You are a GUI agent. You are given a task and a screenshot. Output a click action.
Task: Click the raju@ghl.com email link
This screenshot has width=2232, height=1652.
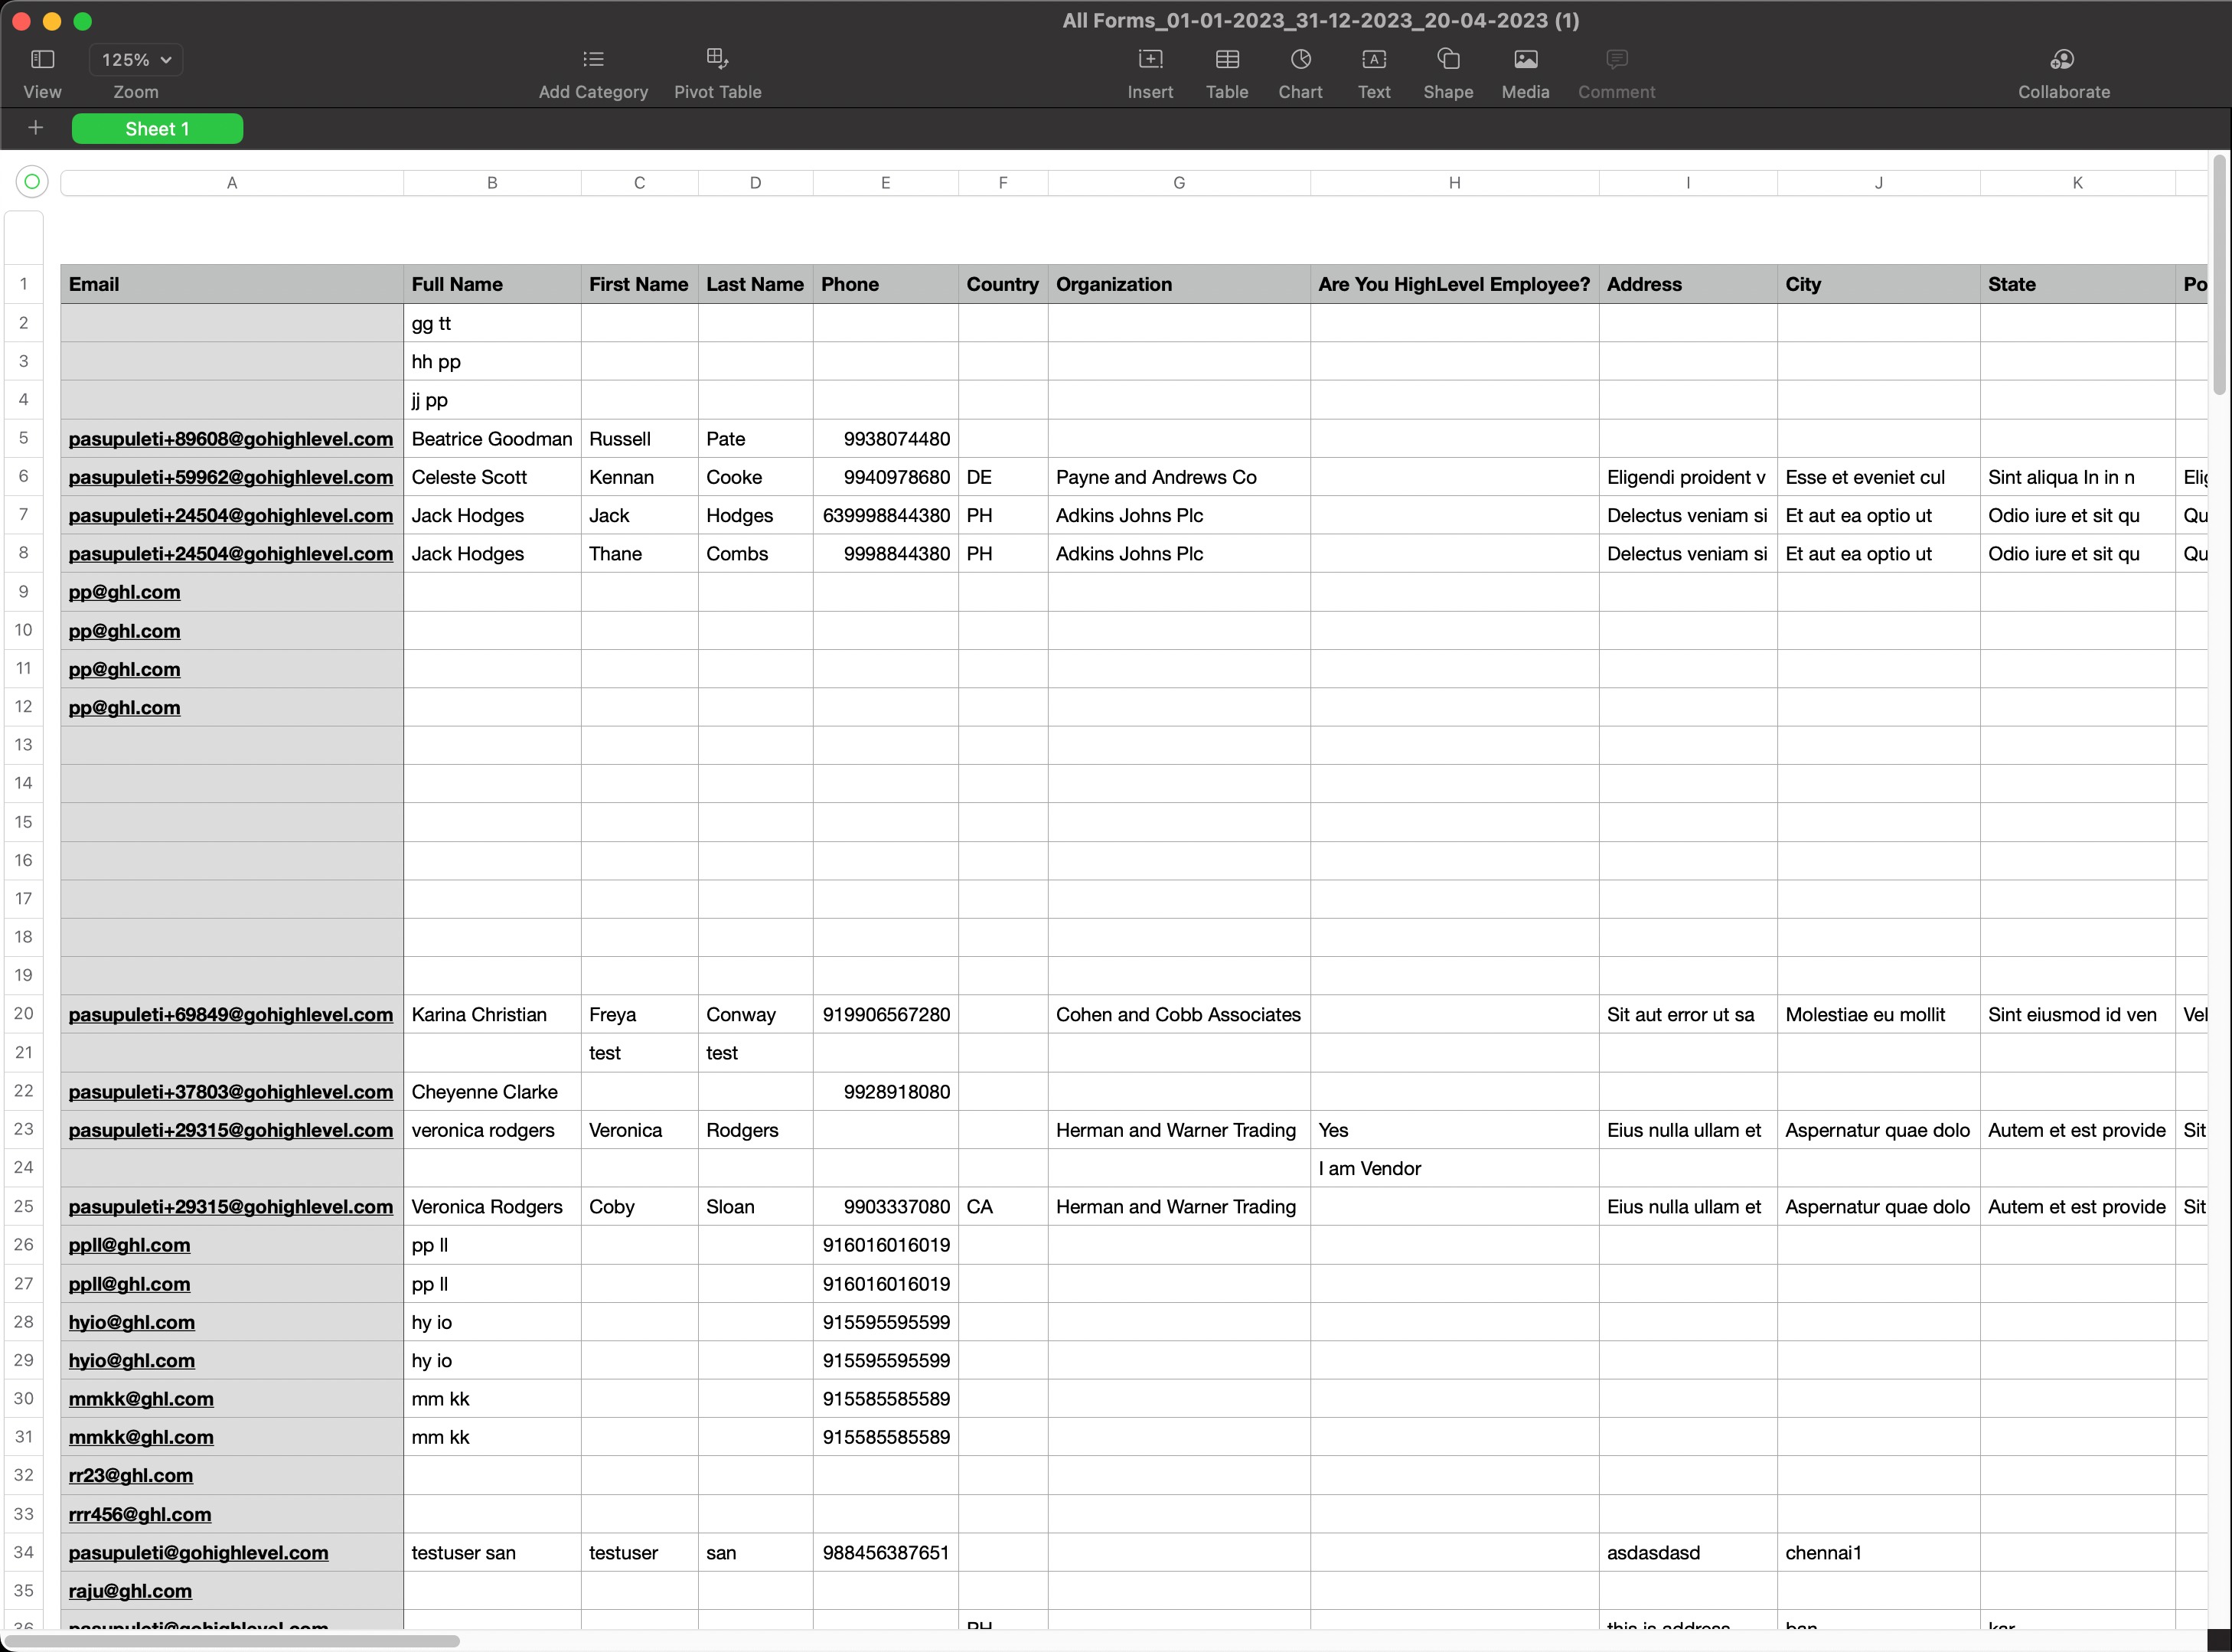pos(130,1591)
